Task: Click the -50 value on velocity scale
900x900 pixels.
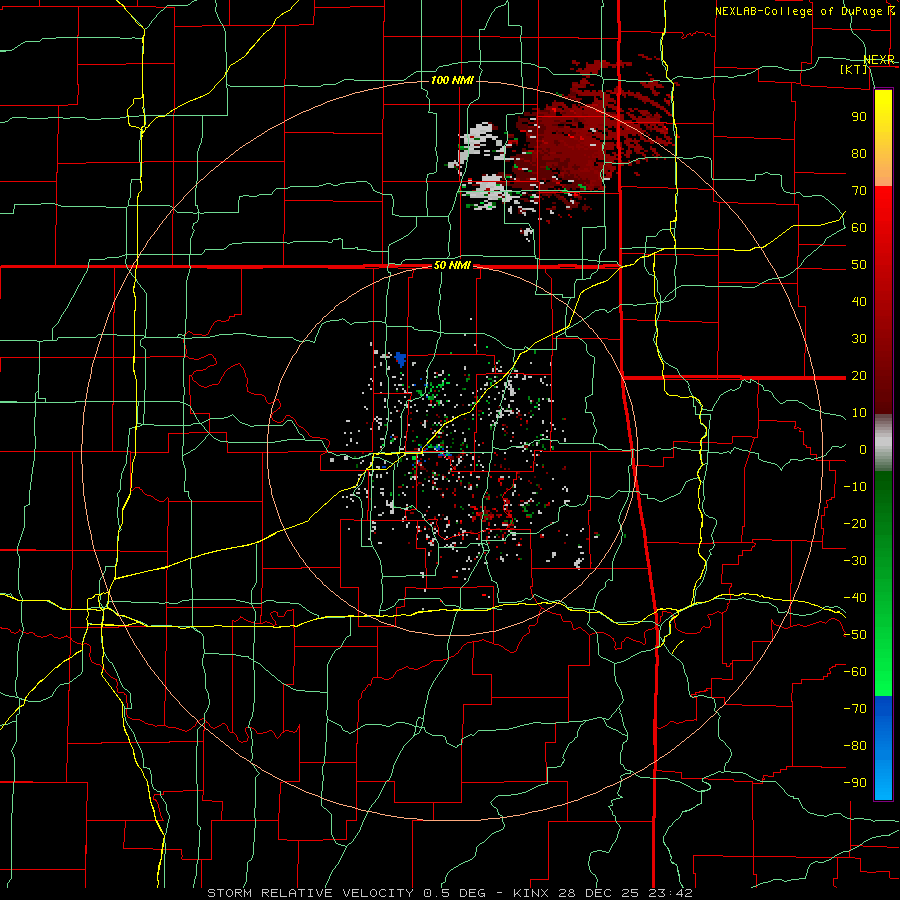Action: click(x=855, y=635)
